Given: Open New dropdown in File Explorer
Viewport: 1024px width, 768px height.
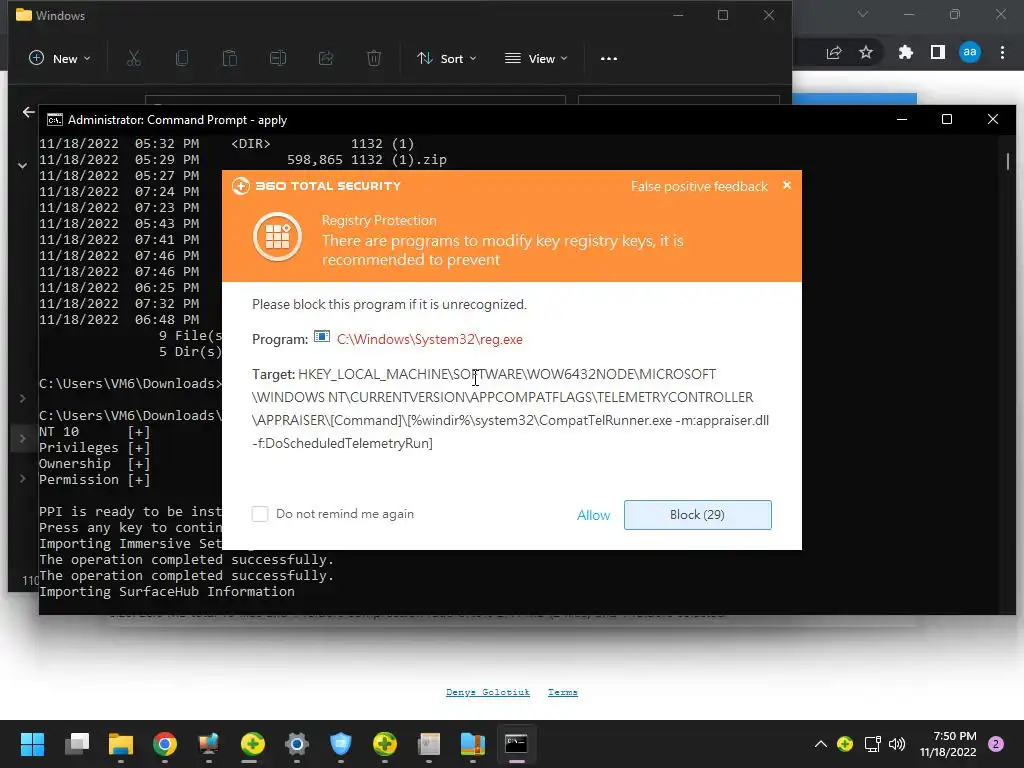Looking at the screenshot, I should (x=59, y=58).
